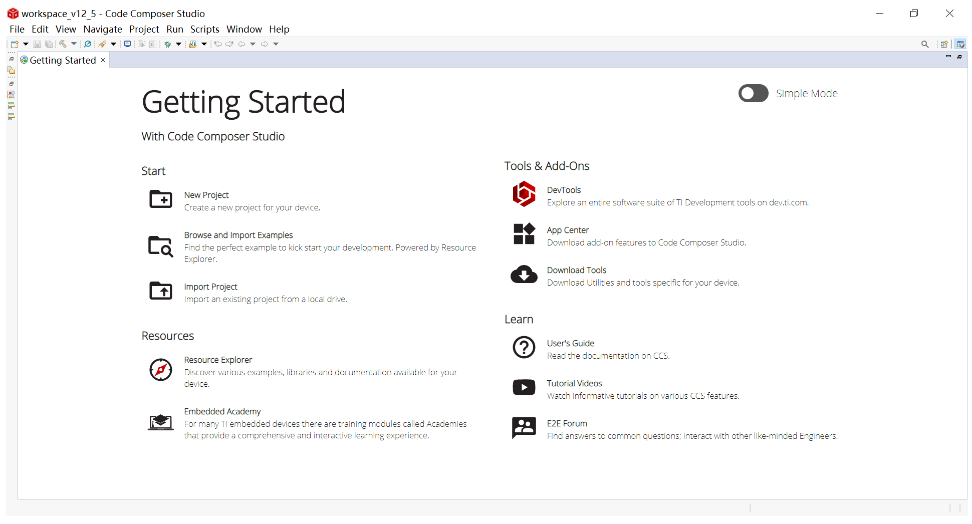Toggle the Simple Mode switch

[753, 93]
